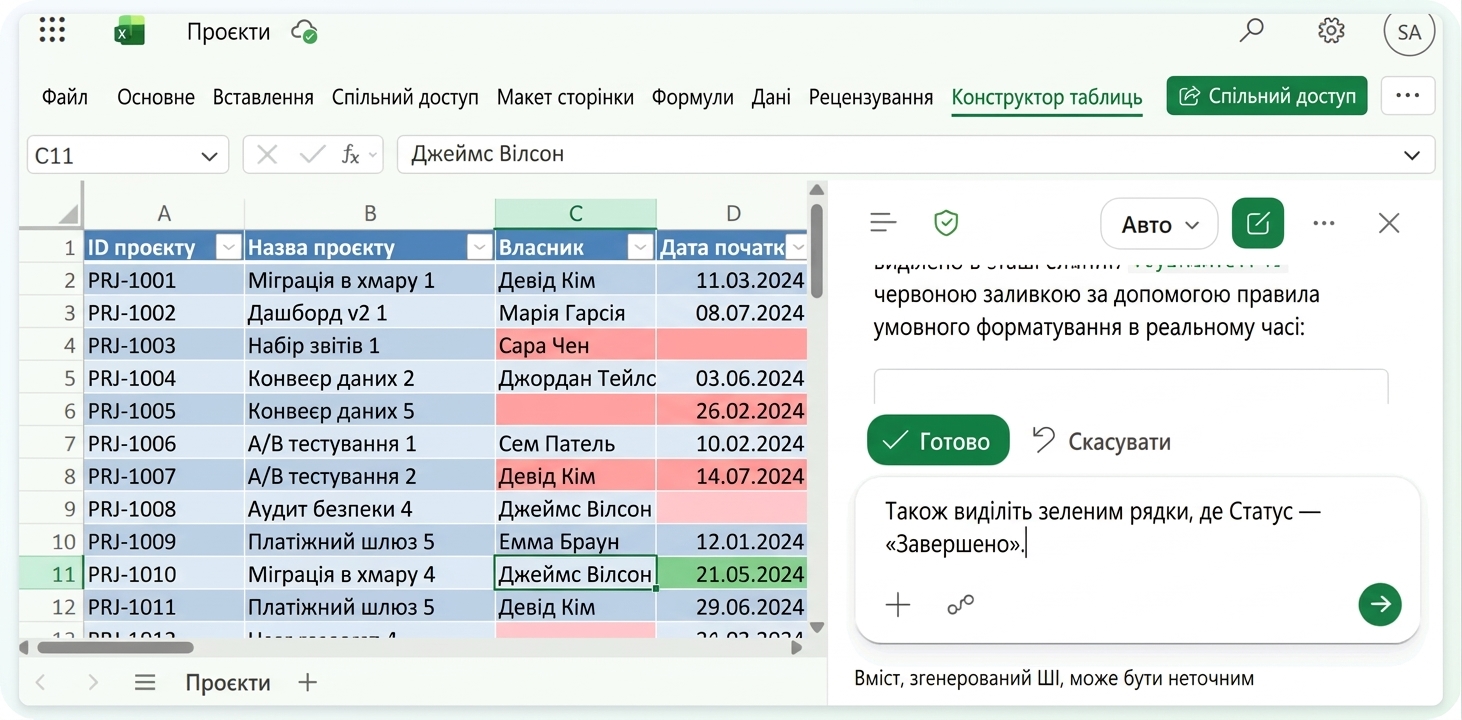Select the cell Емма Браун
The height and width of the screenshot is (720, 1462).
[x=575, y=541]
